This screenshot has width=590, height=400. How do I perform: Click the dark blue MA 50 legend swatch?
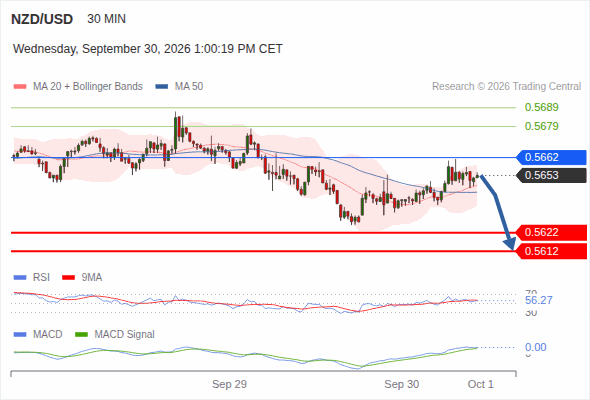161,87
